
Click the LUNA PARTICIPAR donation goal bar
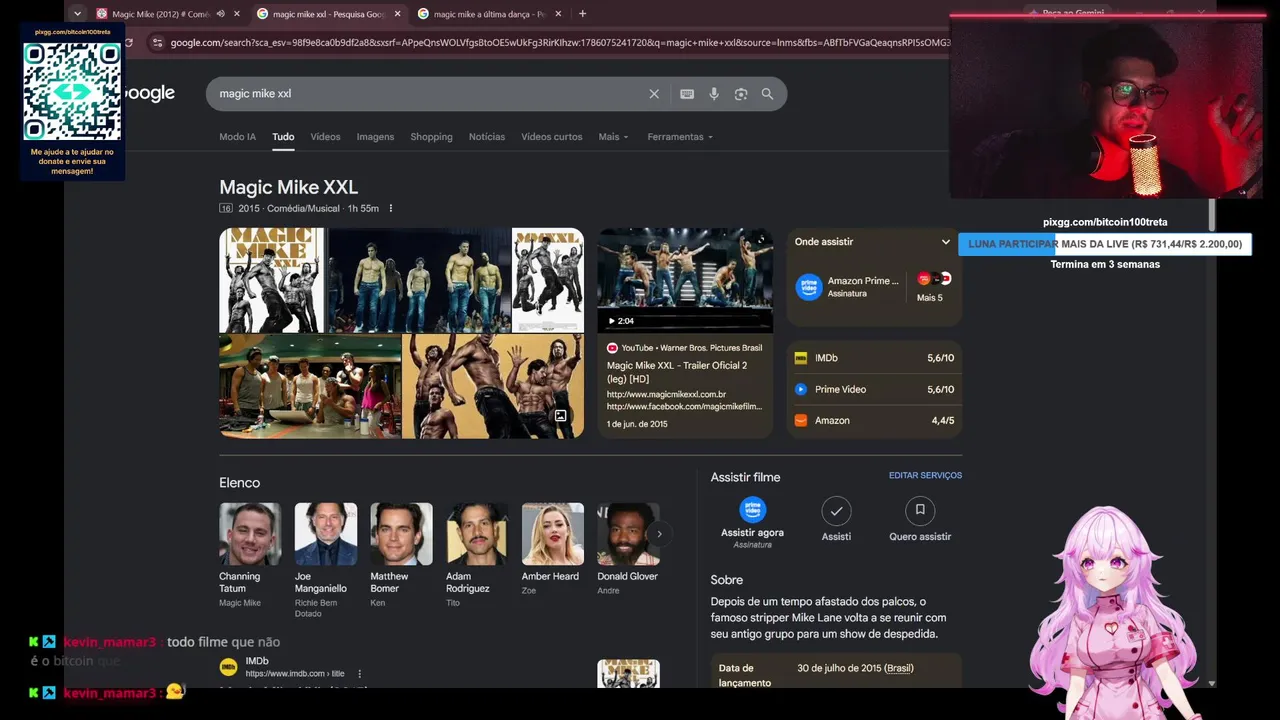1105,244
